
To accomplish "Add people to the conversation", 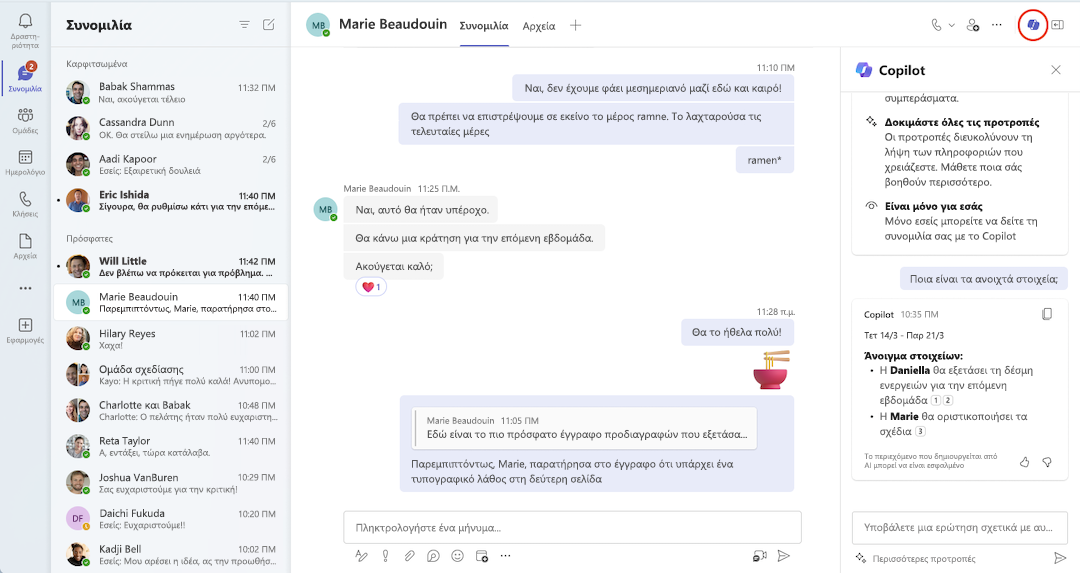I will click(x=973, y=25).
